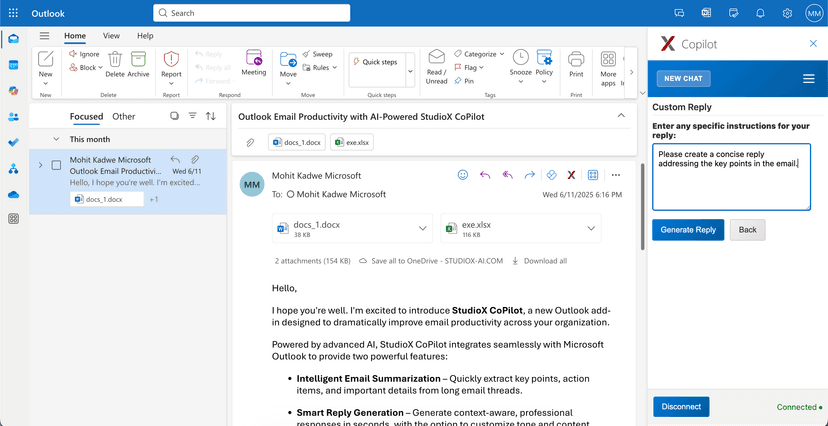Viewport: 828px width, 426px height.
Task: Expand the exe.xlsx attachment menu chevron
Action: click(x=591, y=229)
